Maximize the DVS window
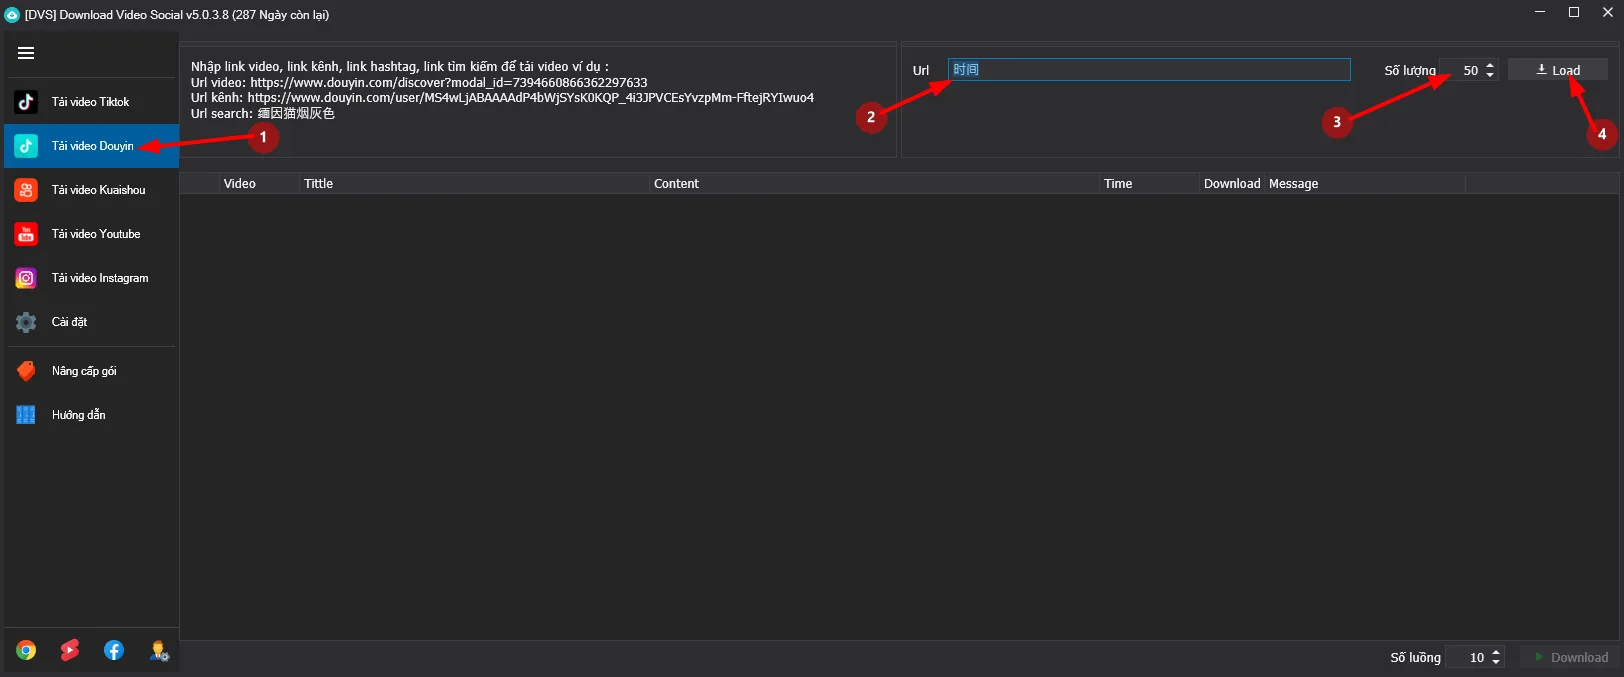 (x=1574, y=12)
